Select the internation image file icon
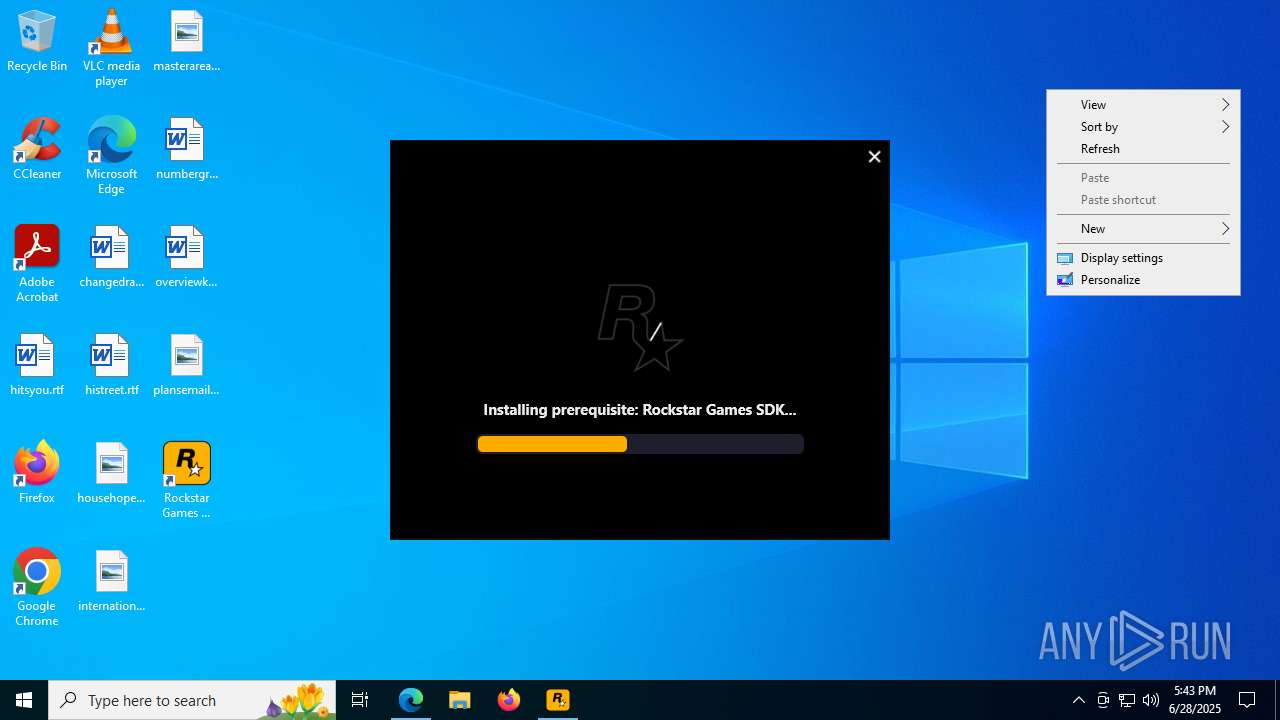 pos(111,581)
